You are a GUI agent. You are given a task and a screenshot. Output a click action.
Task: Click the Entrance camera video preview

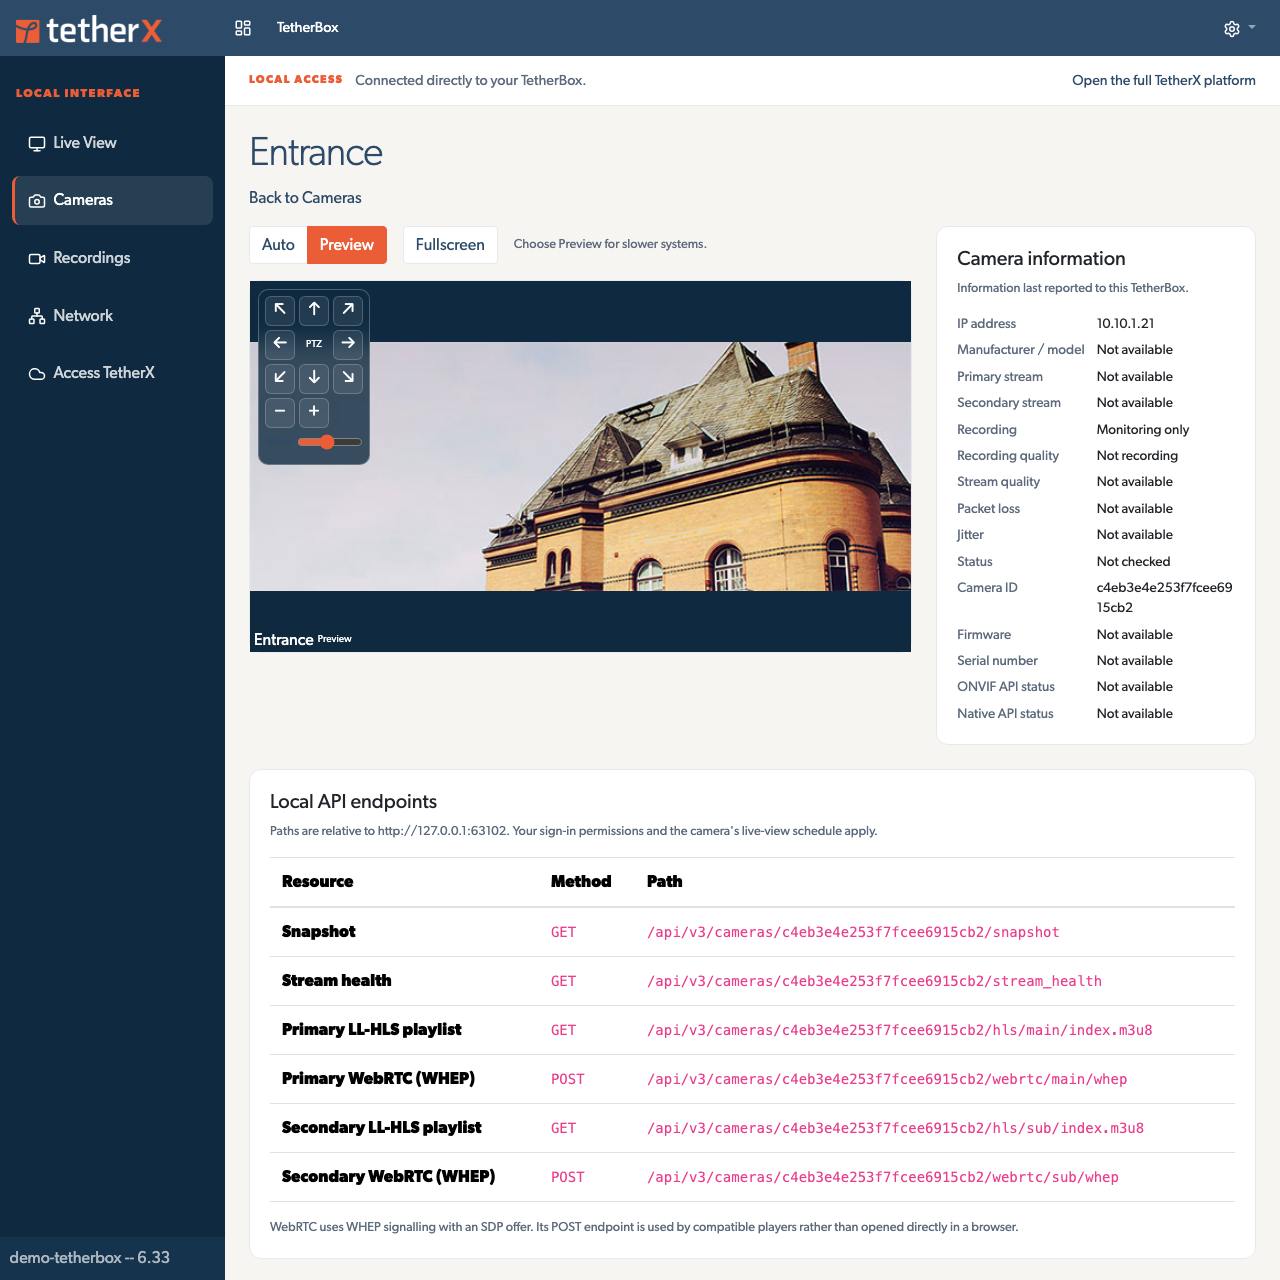tap(580, 467)
